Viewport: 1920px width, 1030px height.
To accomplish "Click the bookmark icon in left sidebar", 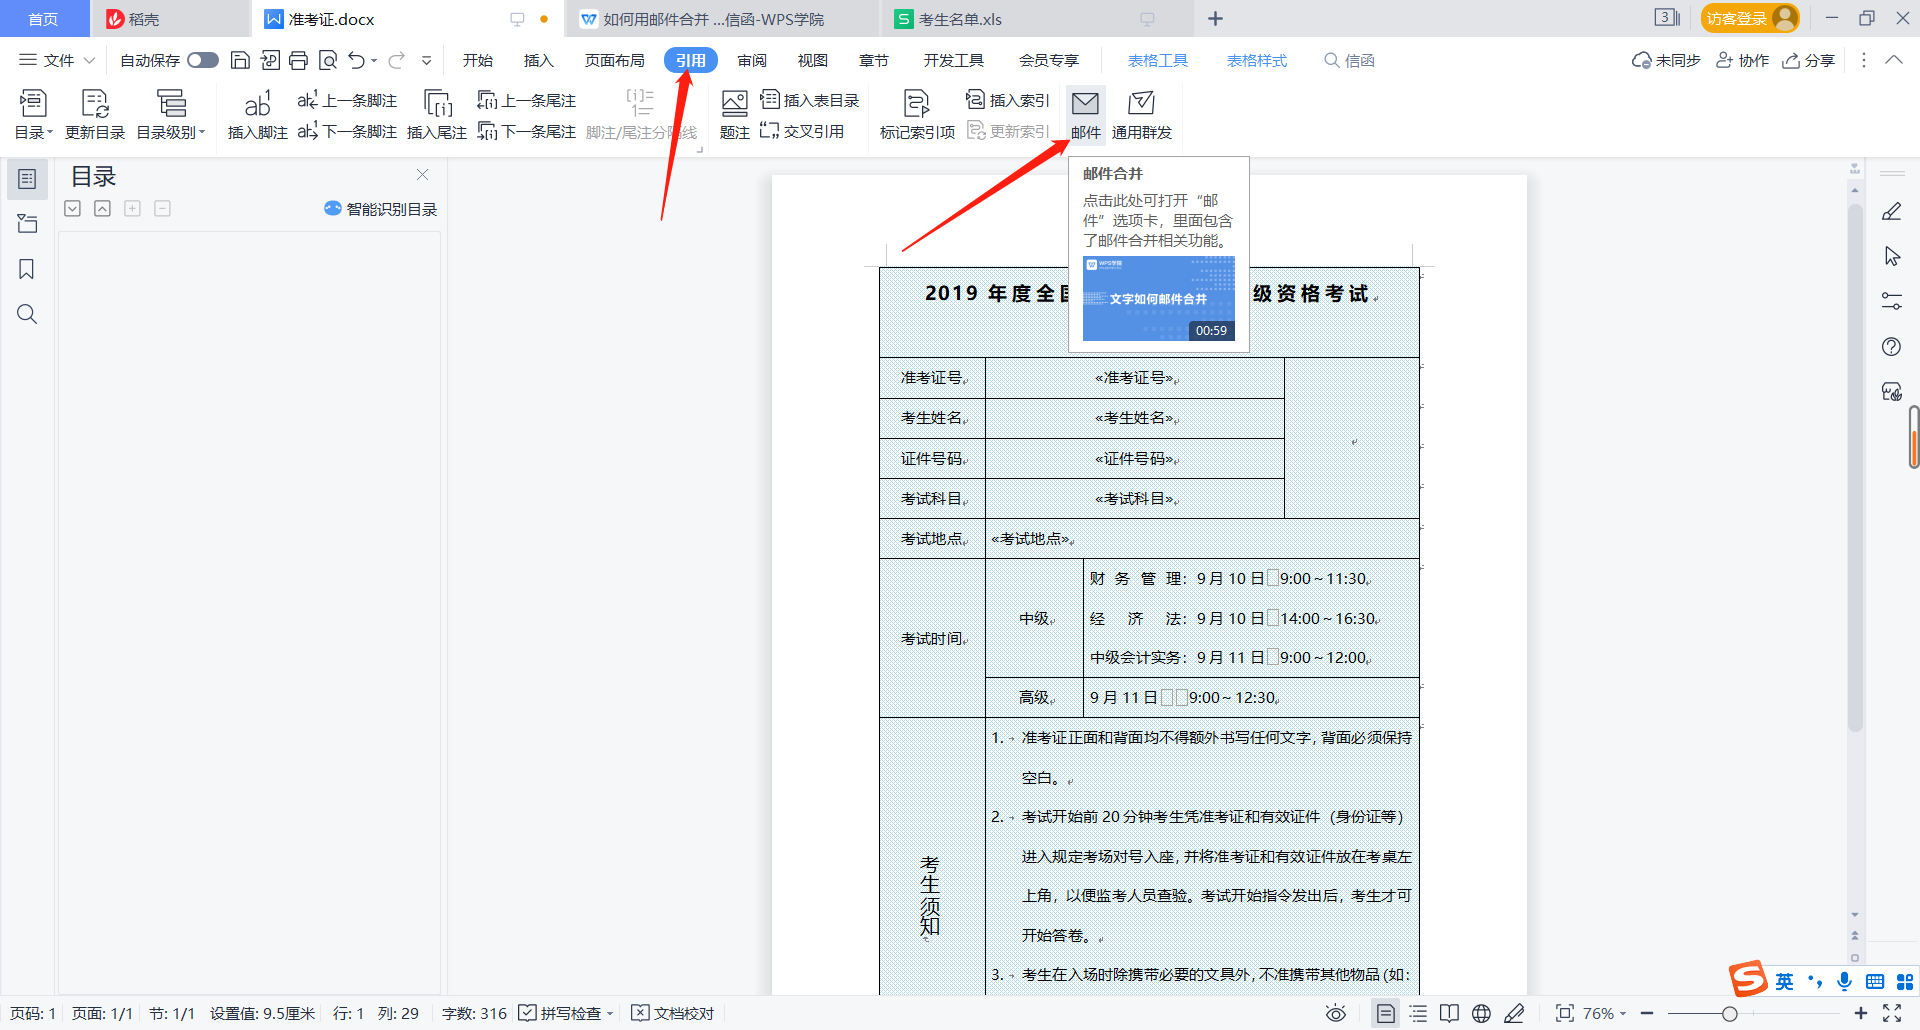I will (27, 269).
